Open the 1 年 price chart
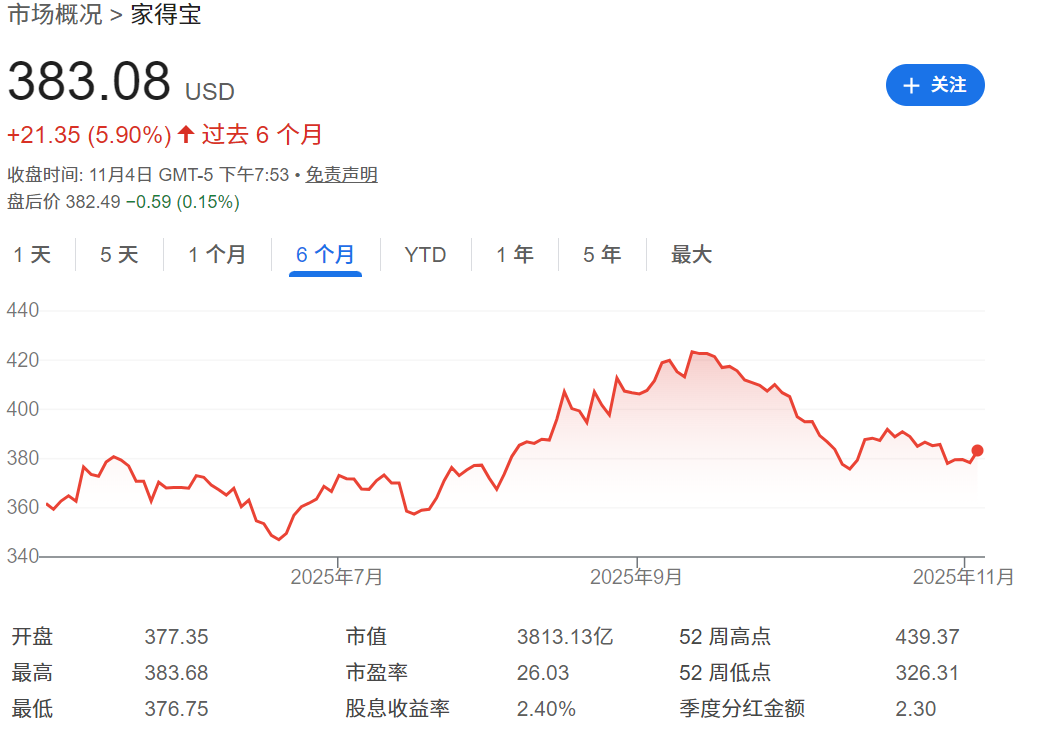The image size is (1043, 735). 513,255
